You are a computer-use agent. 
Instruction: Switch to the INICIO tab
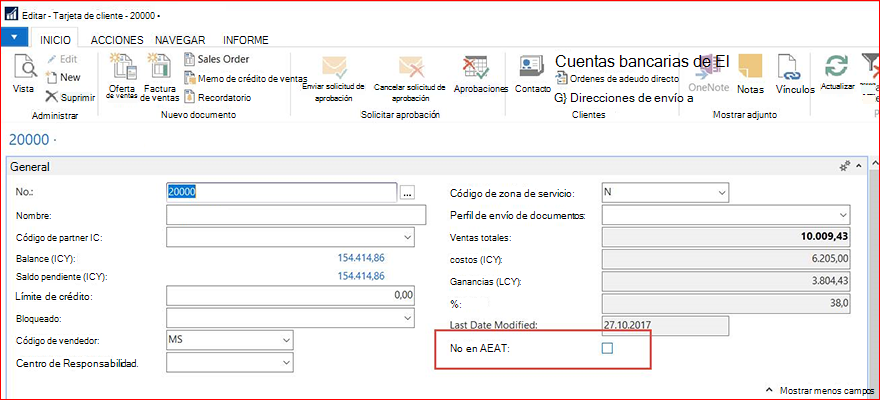pyautogui.click(x=55, y=40)
